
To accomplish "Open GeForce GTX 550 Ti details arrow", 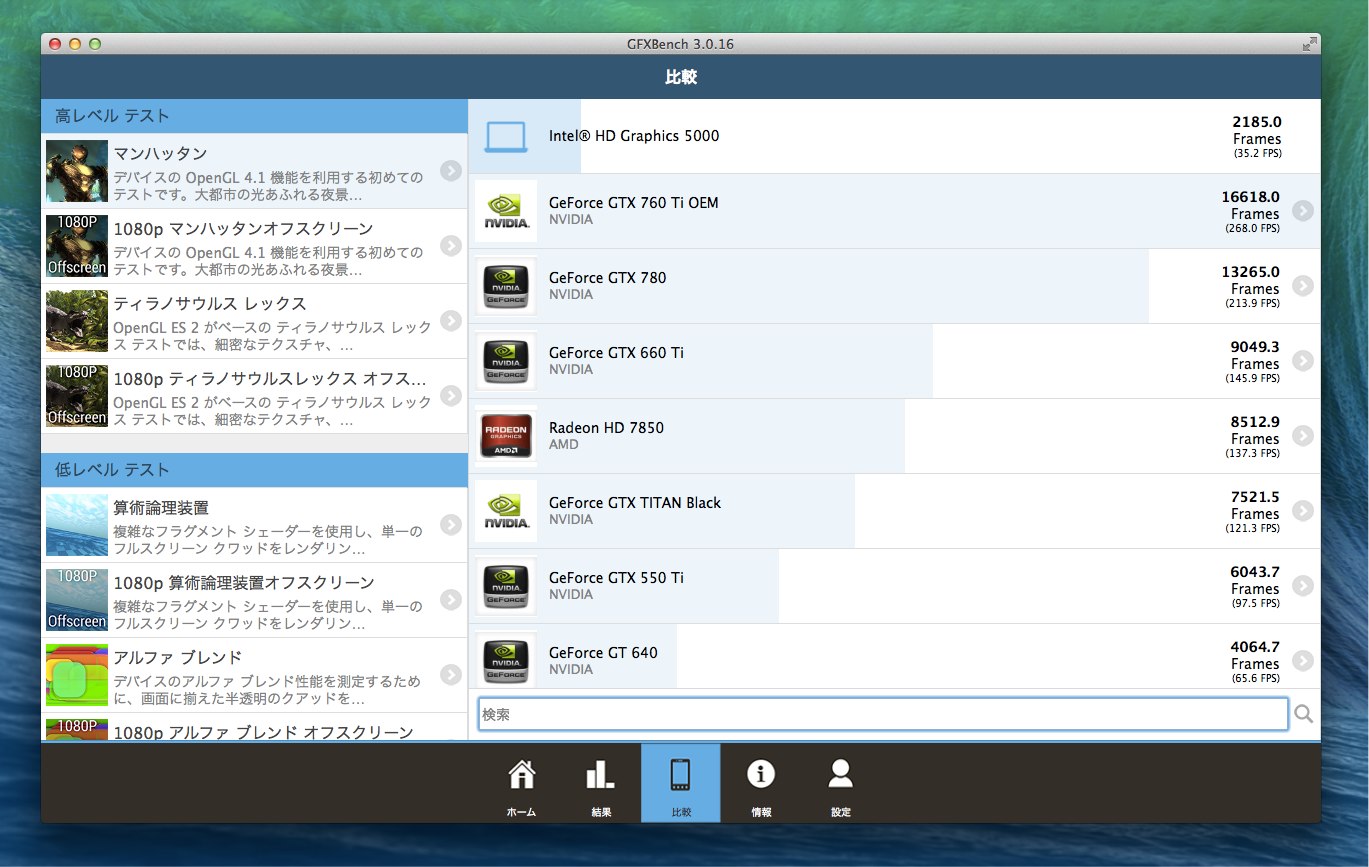I will point(1302,586).
